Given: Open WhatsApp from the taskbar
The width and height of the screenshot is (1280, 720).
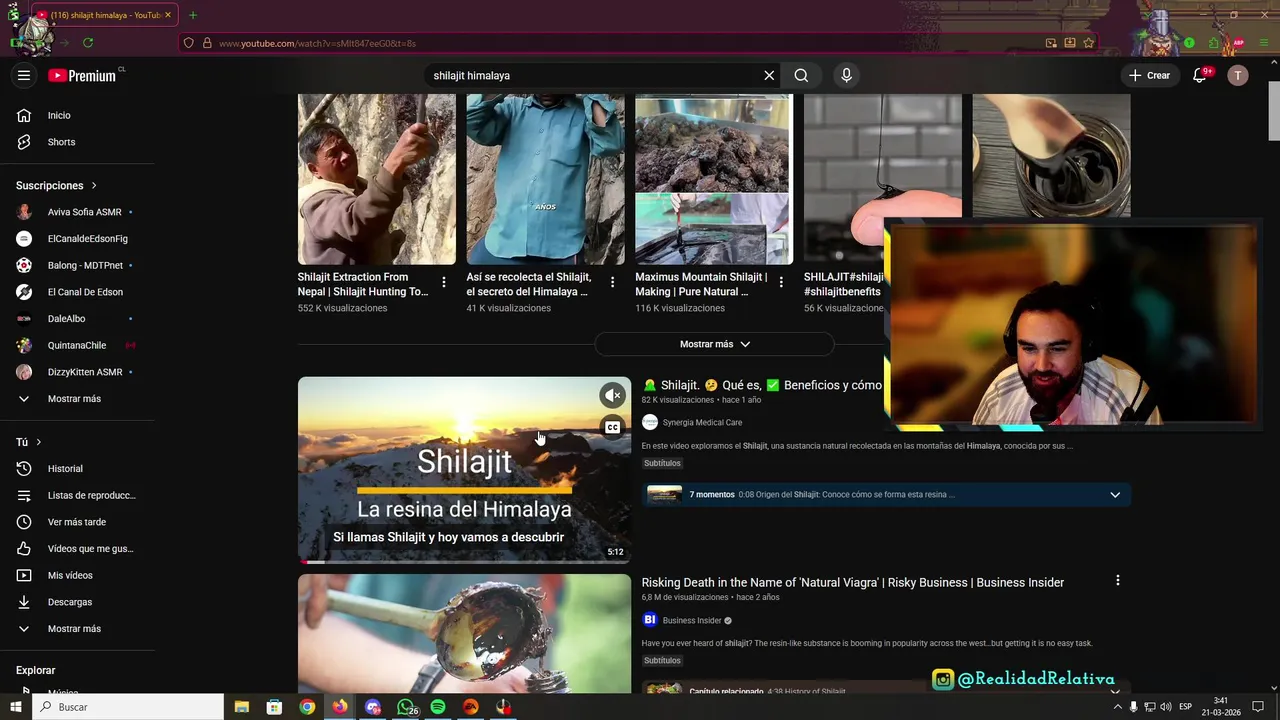Looking at the screenshot, I should pos(405,707).
